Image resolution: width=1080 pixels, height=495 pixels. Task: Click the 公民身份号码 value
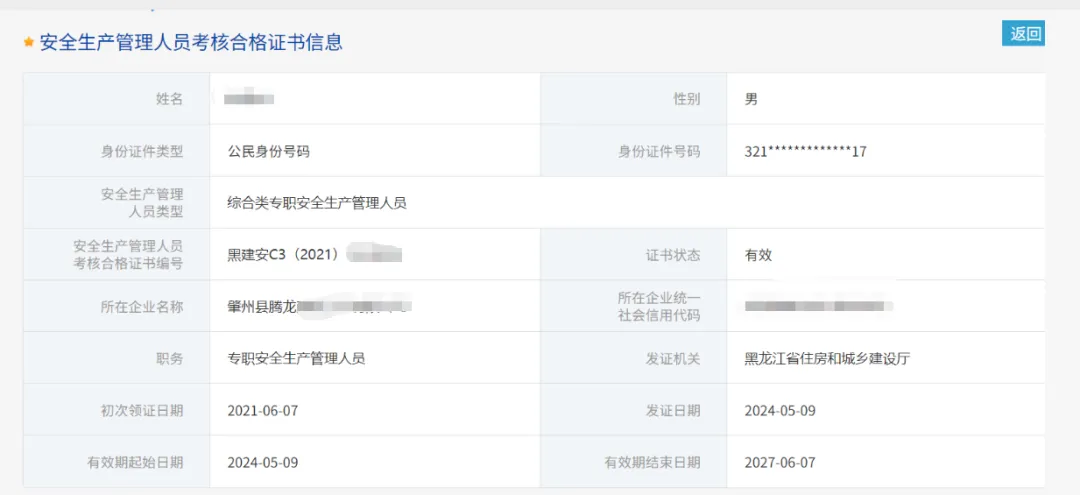pyautogui.click(x=268, y=151)
